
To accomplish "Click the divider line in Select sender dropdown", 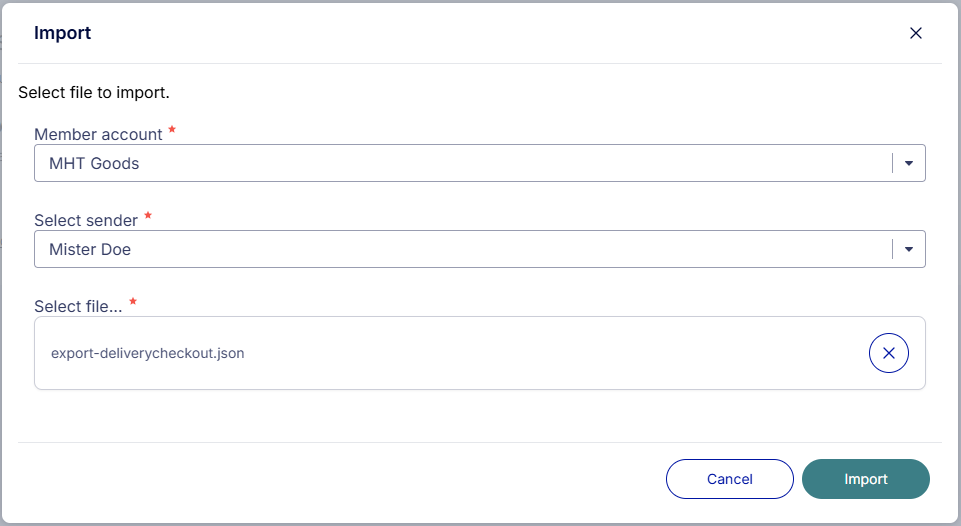I will pyautogui.click(x=892, y=249).
